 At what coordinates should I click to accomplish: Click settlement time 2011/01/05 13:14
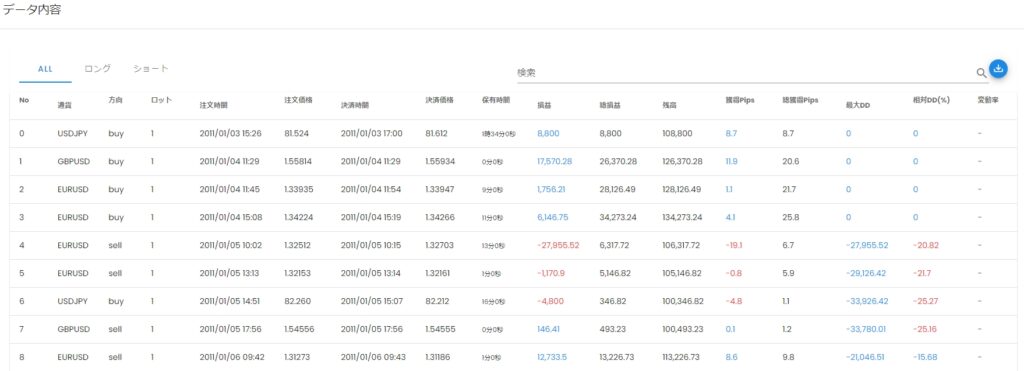pos(372,274)
